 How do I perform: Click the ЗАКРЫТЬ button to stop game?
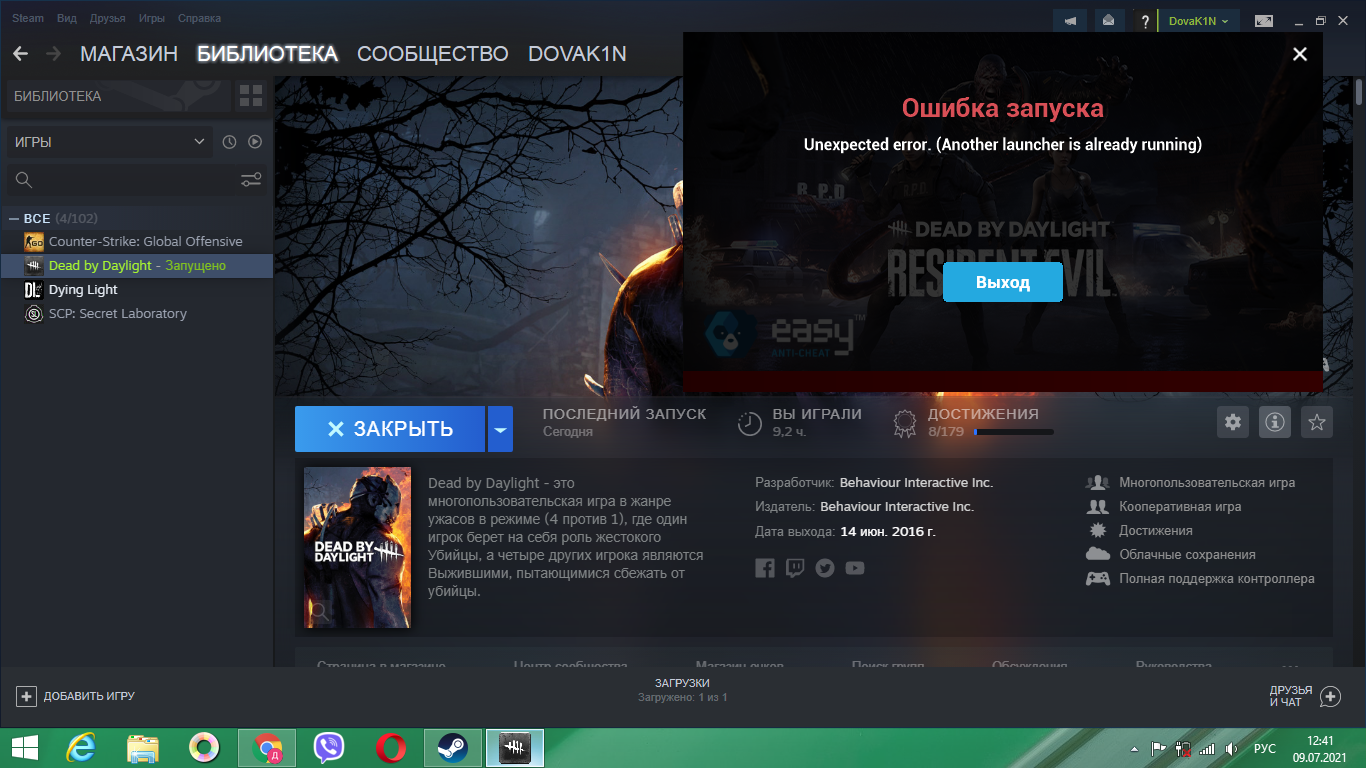coord(390,429)
